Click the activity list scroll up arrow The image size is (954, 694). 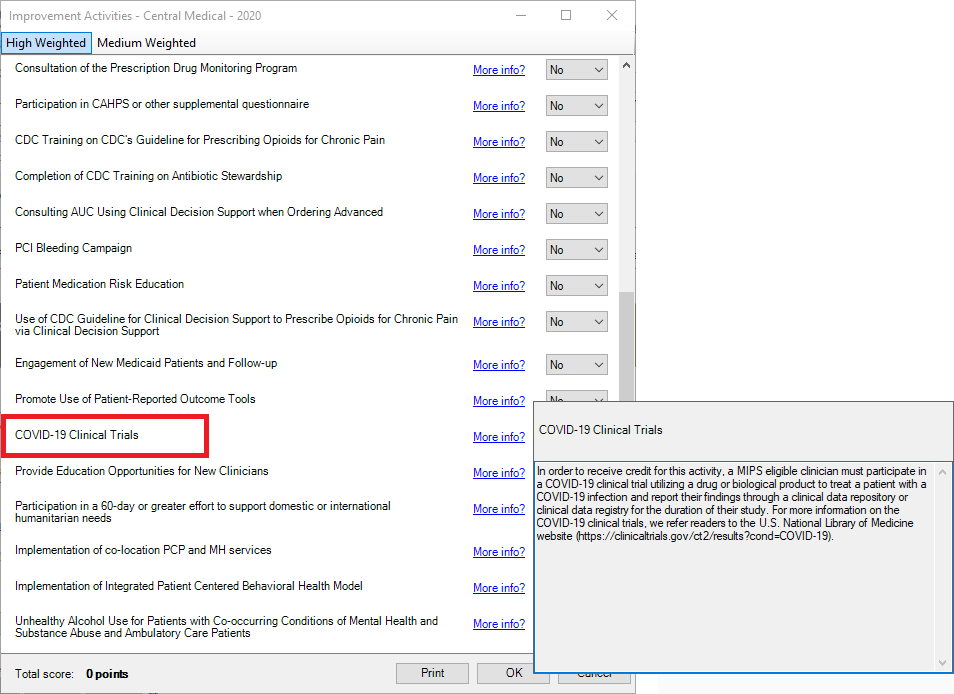point(626,66)
